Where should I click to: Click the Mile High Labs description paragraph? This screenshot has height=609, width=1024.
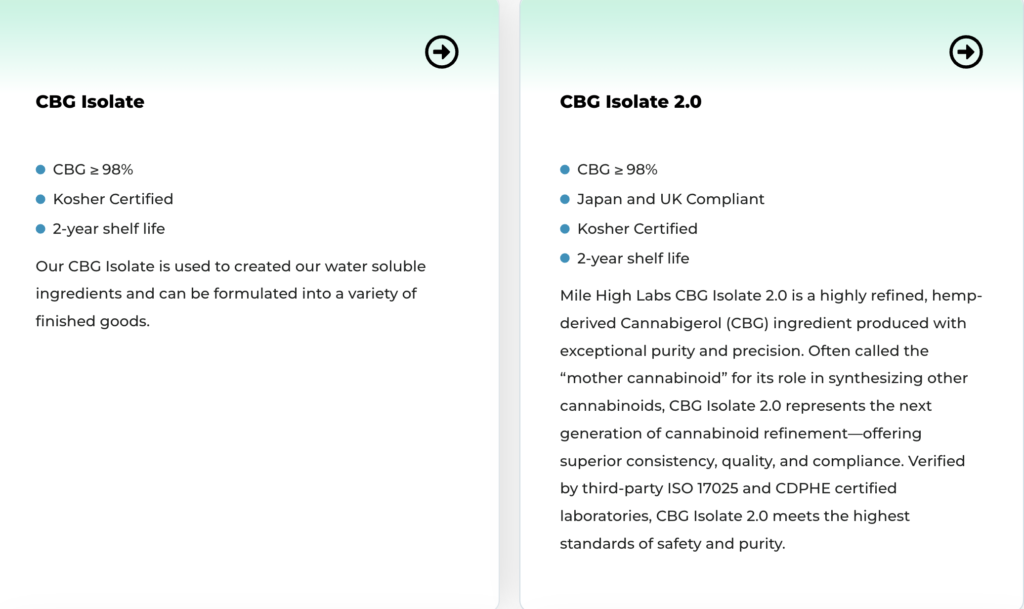click(x=770, y=420)
